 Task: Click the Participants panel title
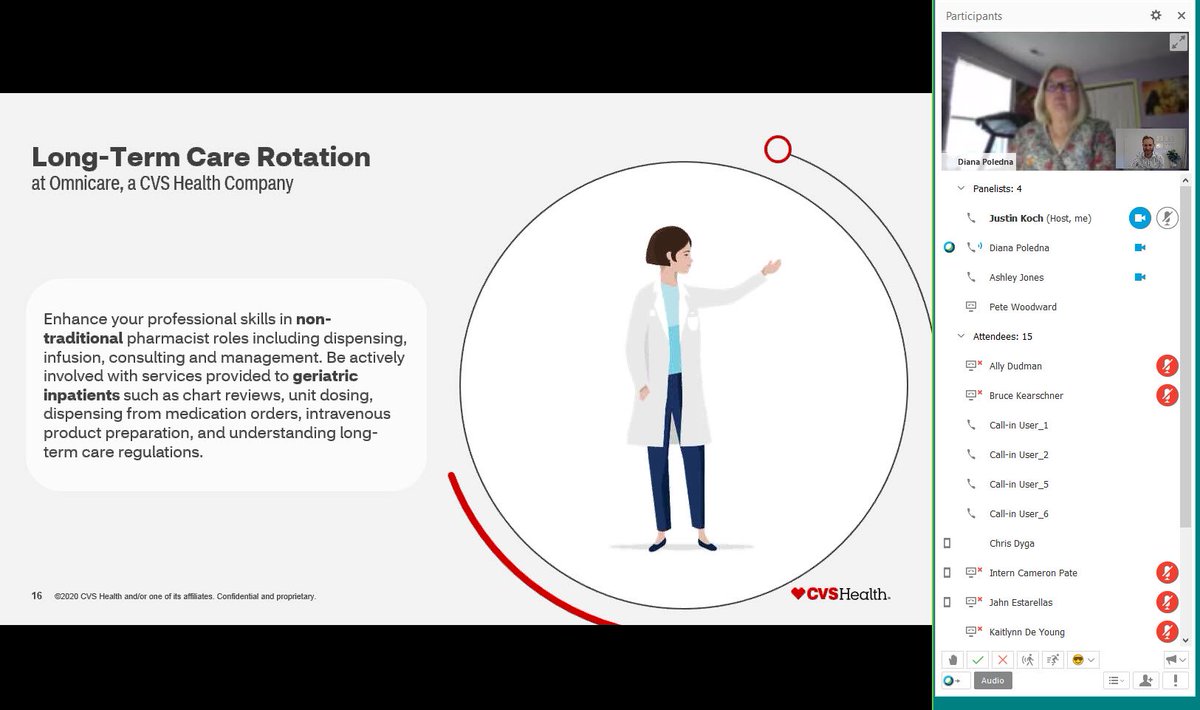point(974,16)
